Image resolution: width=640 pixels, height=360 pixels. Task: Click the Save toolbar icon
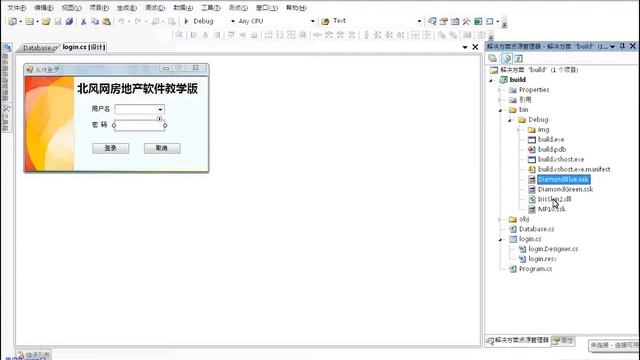pyautogui.click(x=58, y=21)
